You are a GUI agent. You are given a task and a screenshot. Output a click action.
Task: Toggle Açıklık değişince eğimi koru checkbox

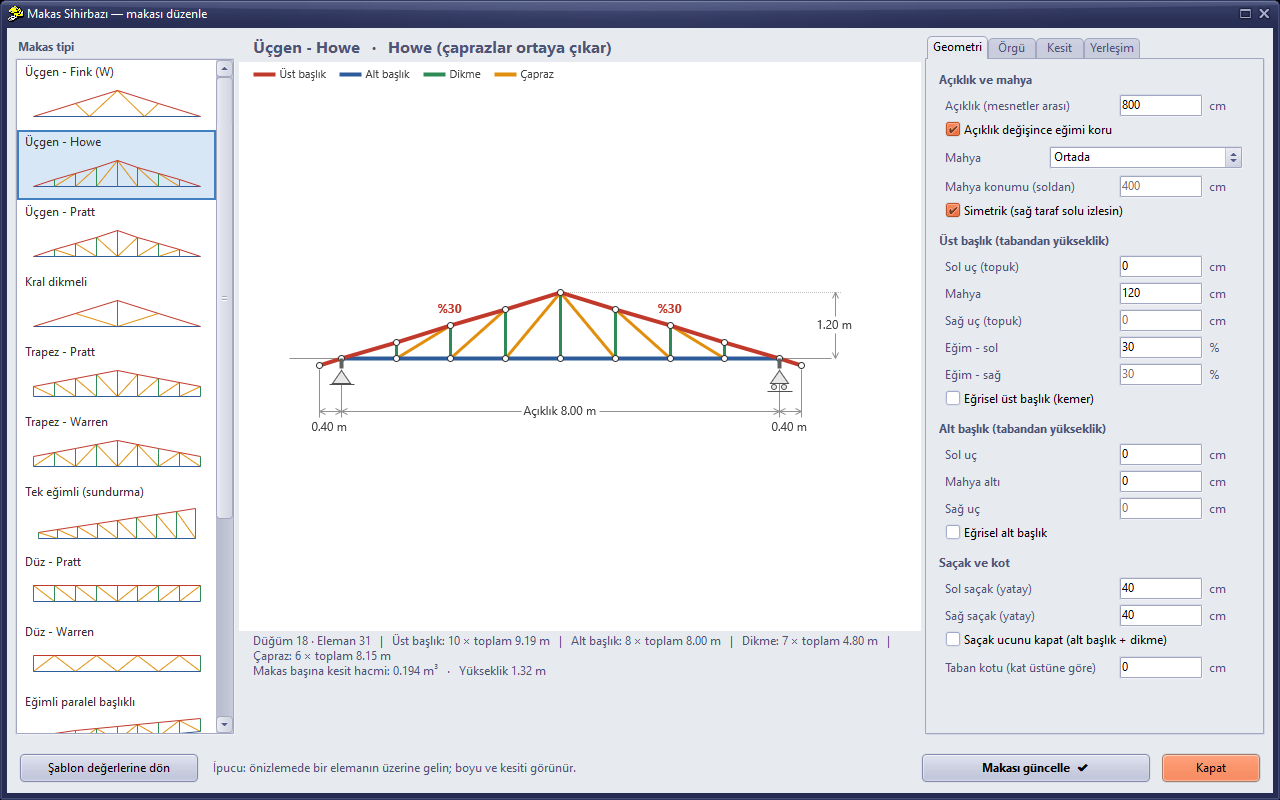click(x=952, y=129)
